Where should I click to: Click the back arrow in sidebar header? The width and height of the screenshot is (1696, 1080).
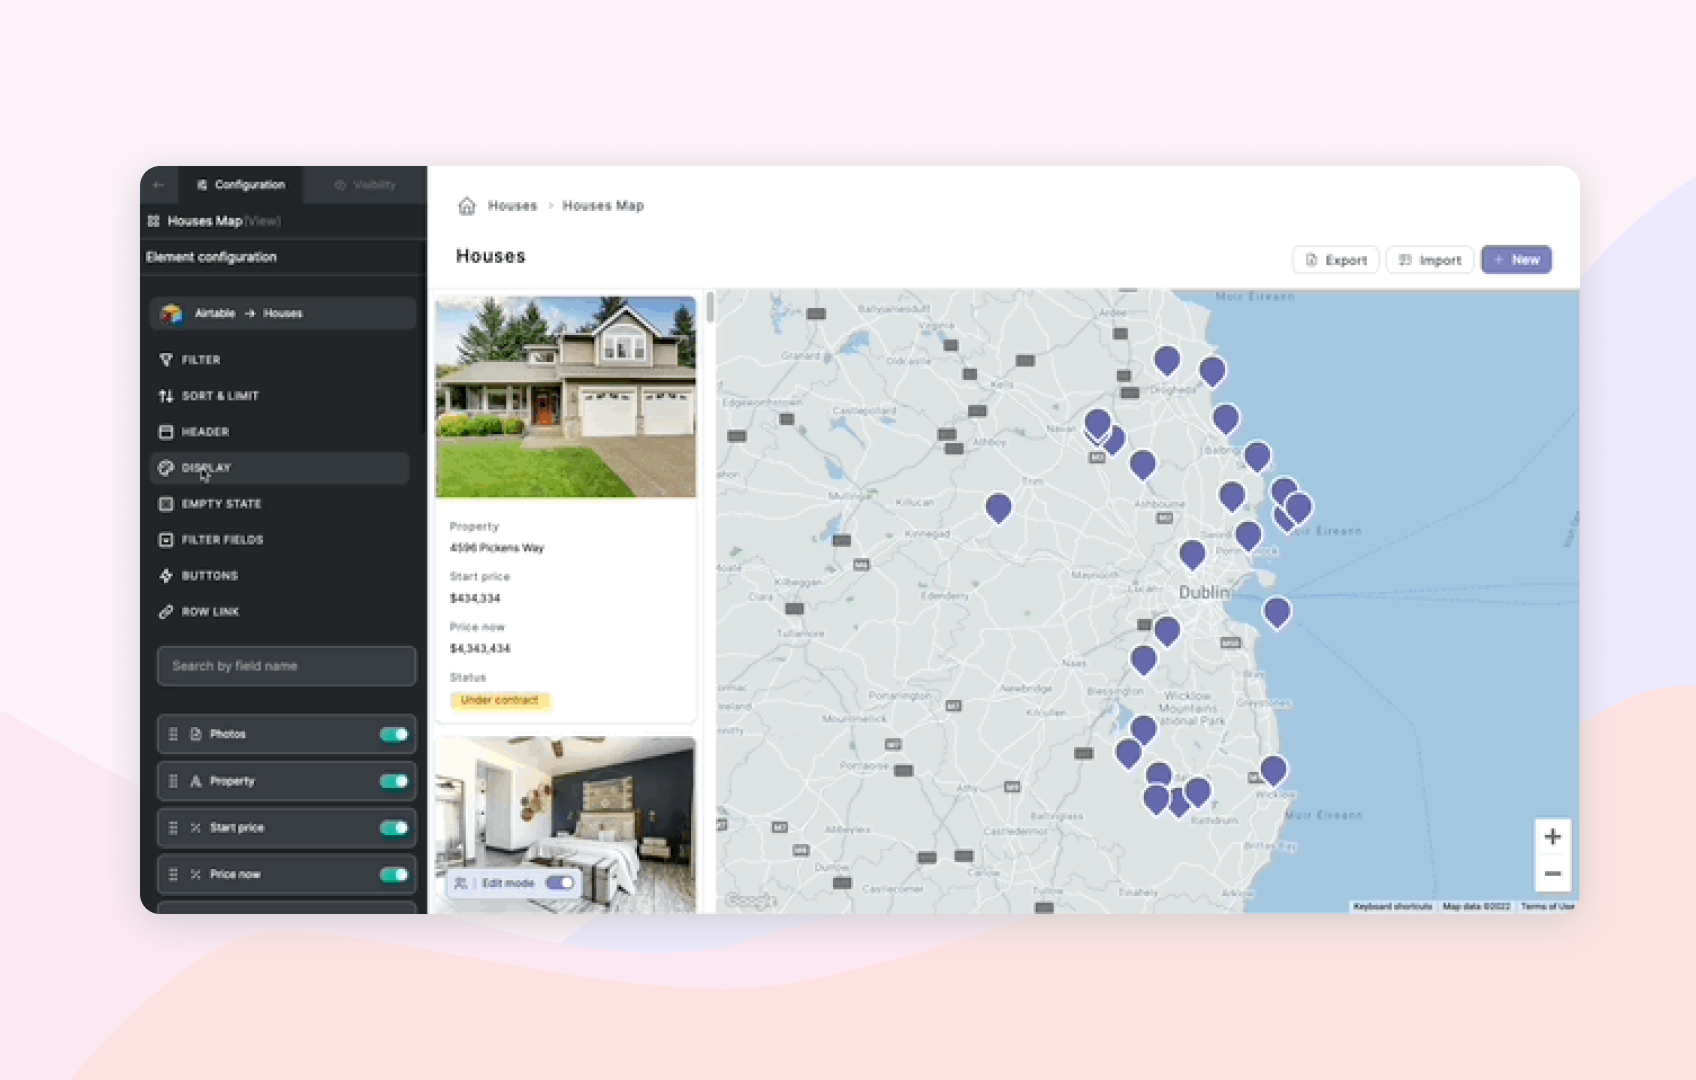pos(159,185)
